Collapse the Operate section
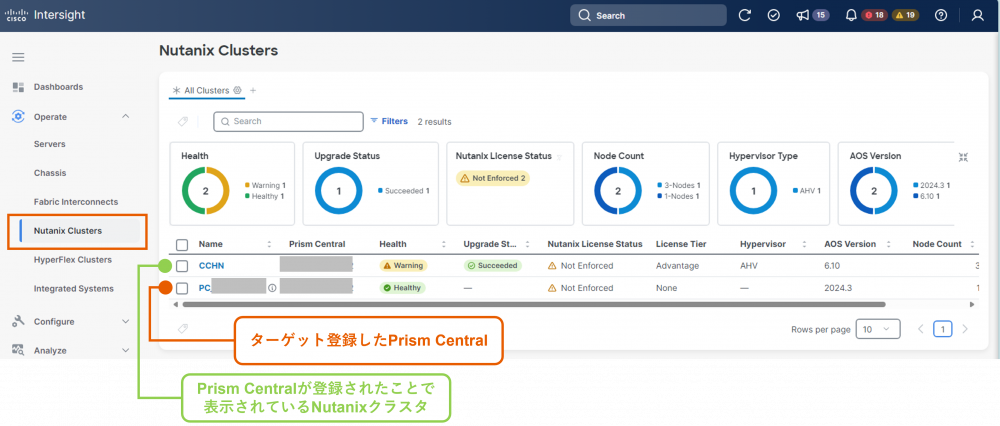Viewport: 1000px width, 426px height. point(126,117)
